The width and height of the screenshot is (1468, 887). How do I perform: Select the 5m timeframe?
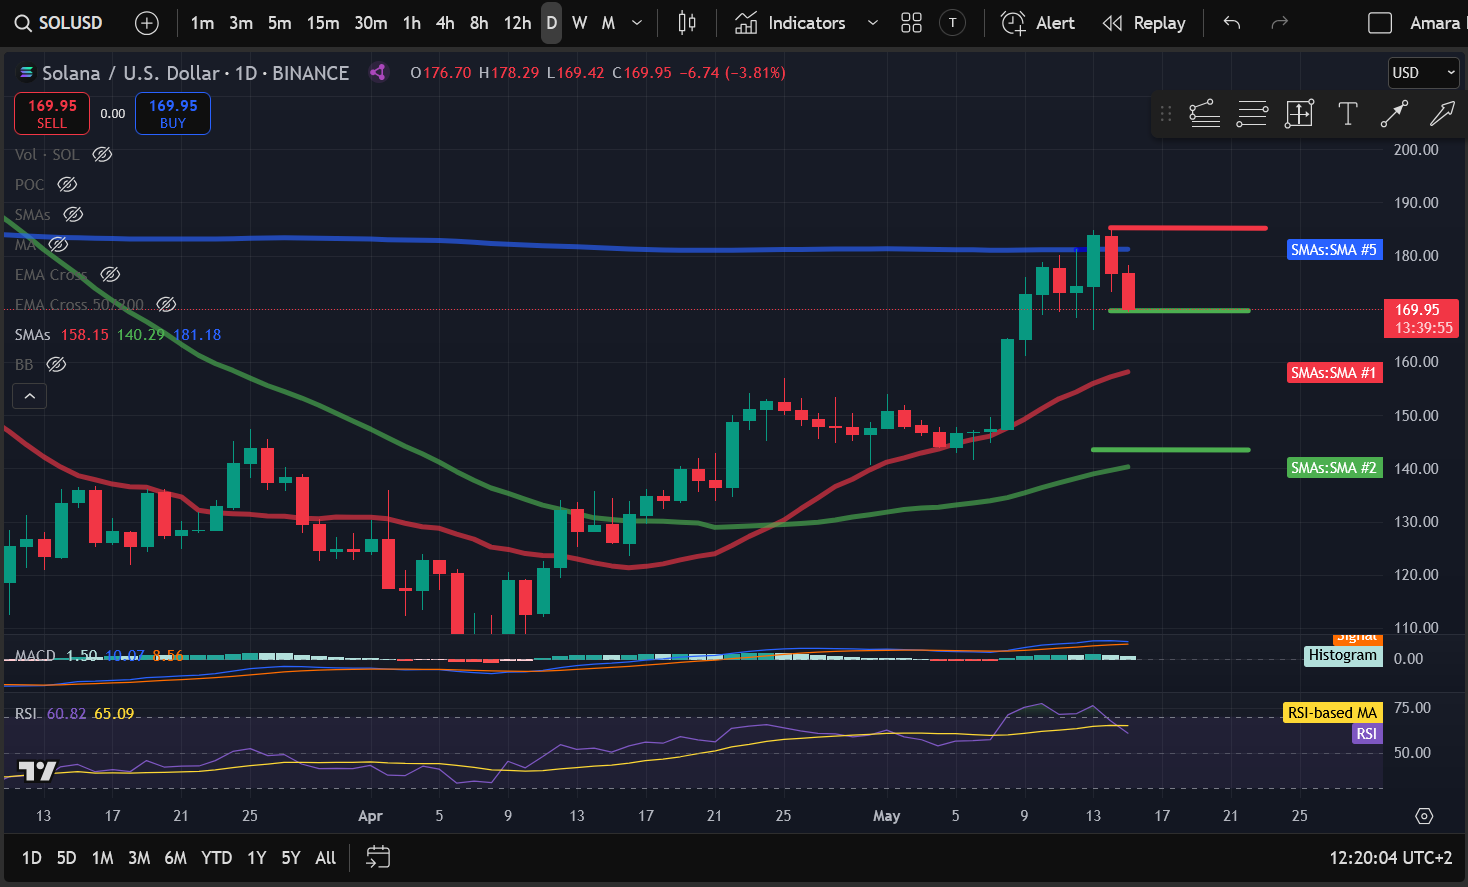pyautogui.click(x=280, y=23)
